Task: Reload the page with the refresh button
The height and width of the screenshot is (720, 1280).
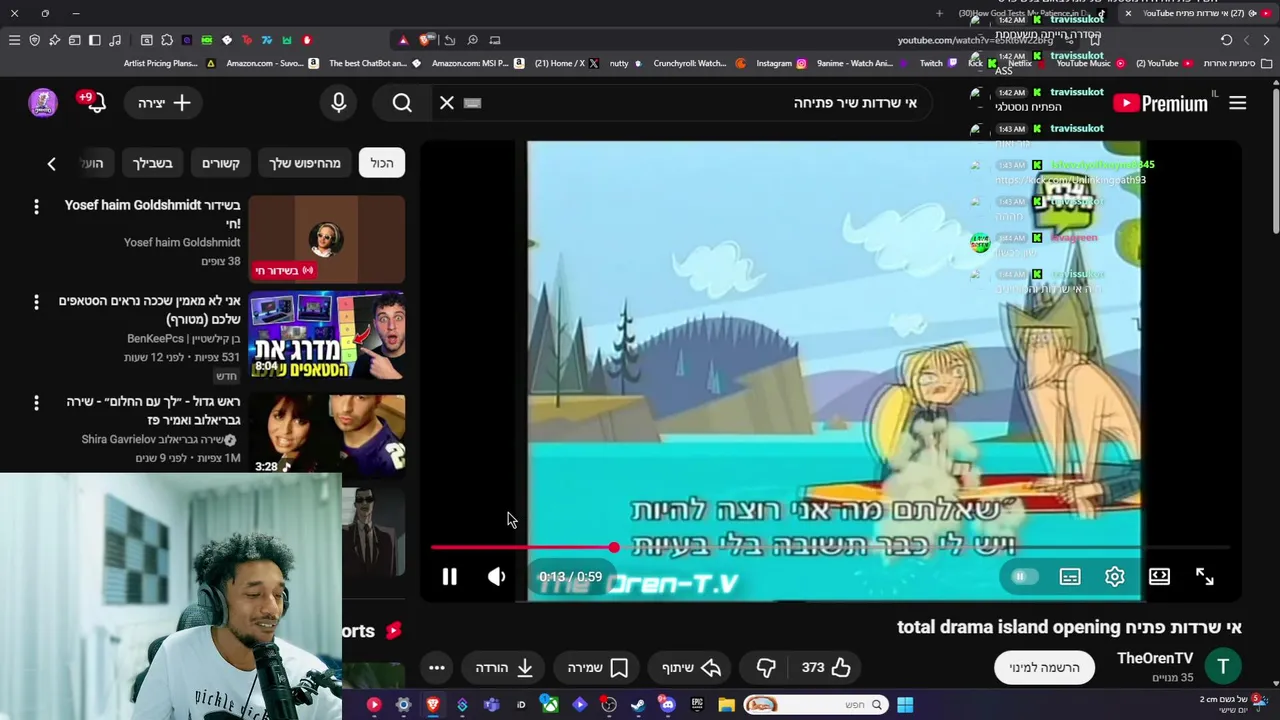Action: (1226, 40)
